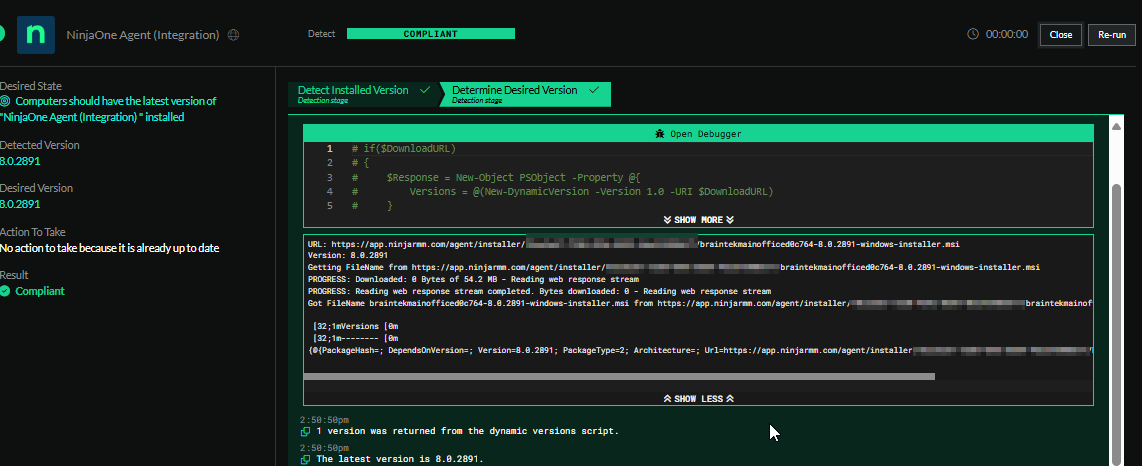
Task: Expand script with Show More
Action: (x=698, y=219)
